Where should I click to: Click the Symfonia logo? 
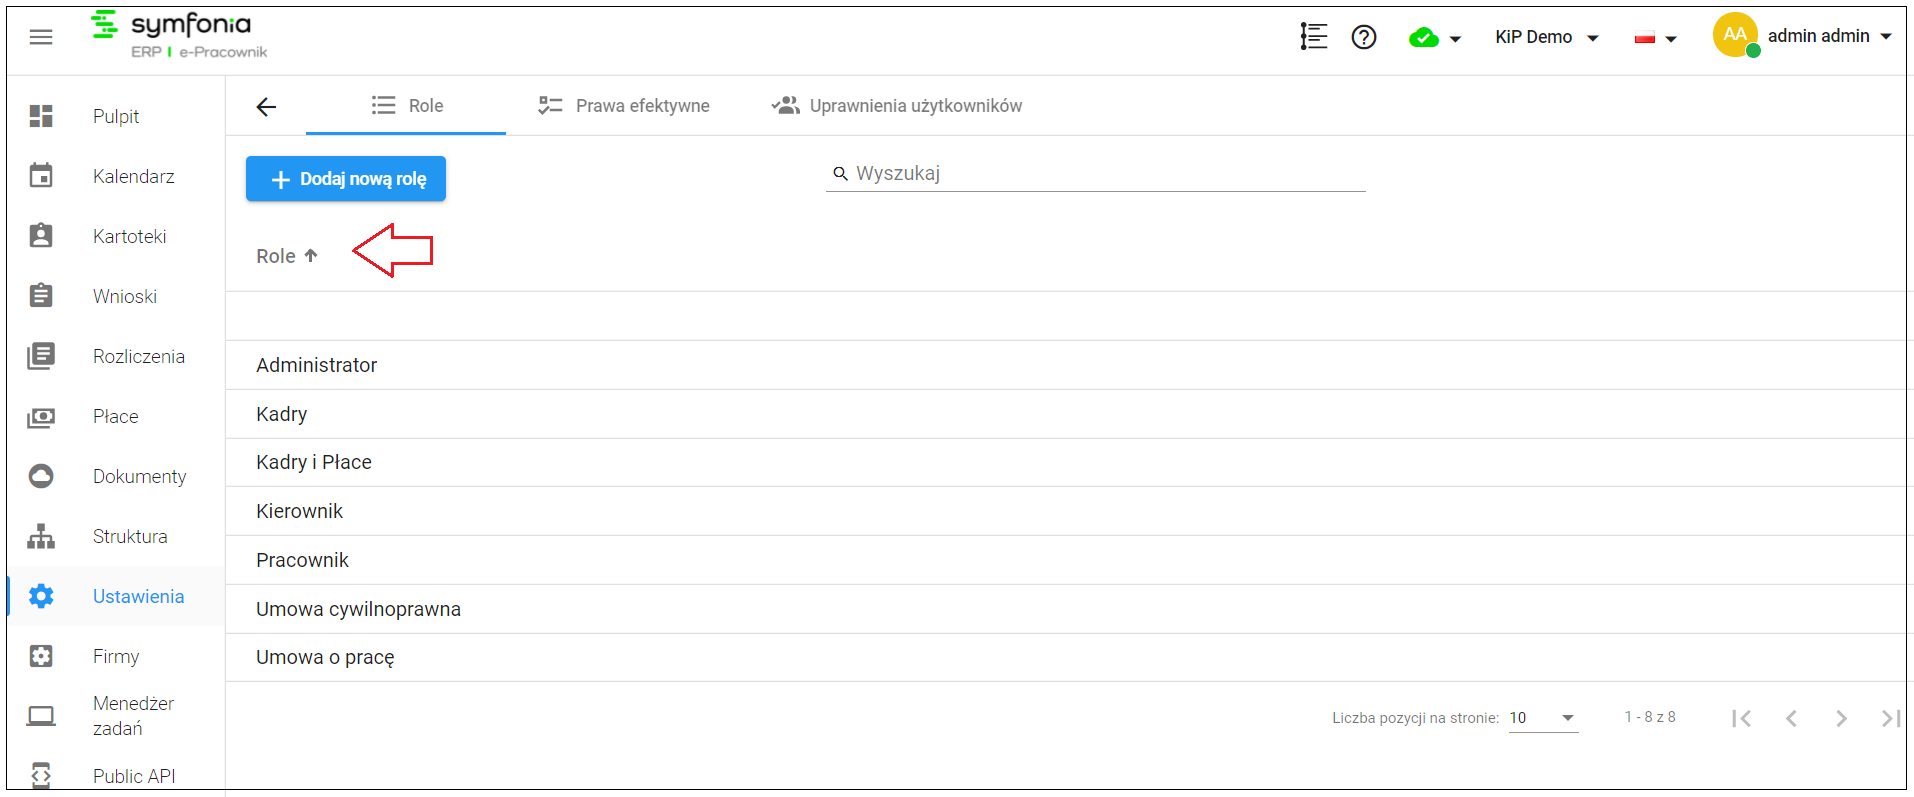pos(180,36)
